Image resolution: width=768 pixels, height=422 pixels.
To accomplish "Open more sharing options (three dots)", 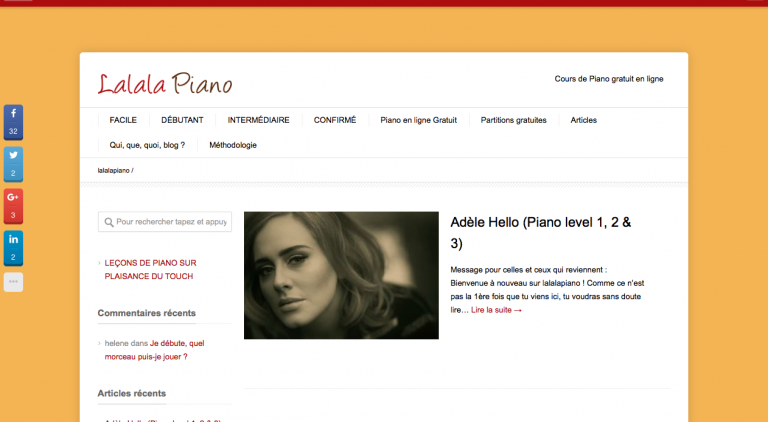I will pyautogui.click(x=13, y=282).
